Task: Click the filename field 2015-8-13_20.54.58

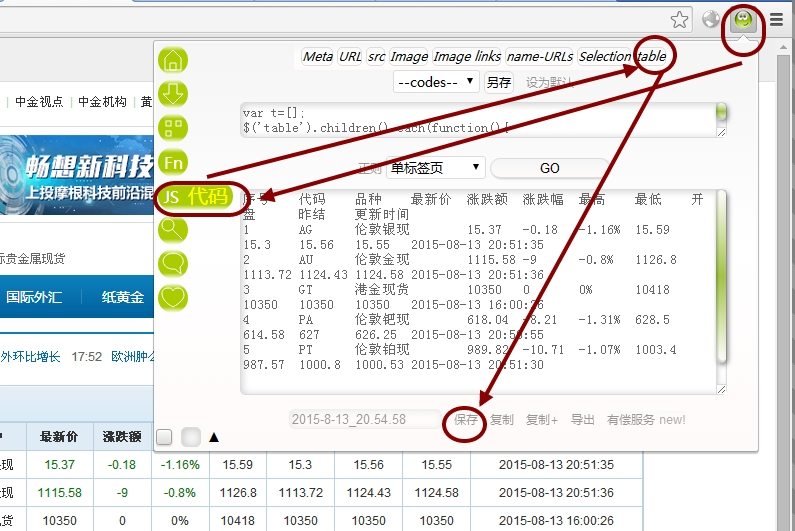Action: point(365,419)
